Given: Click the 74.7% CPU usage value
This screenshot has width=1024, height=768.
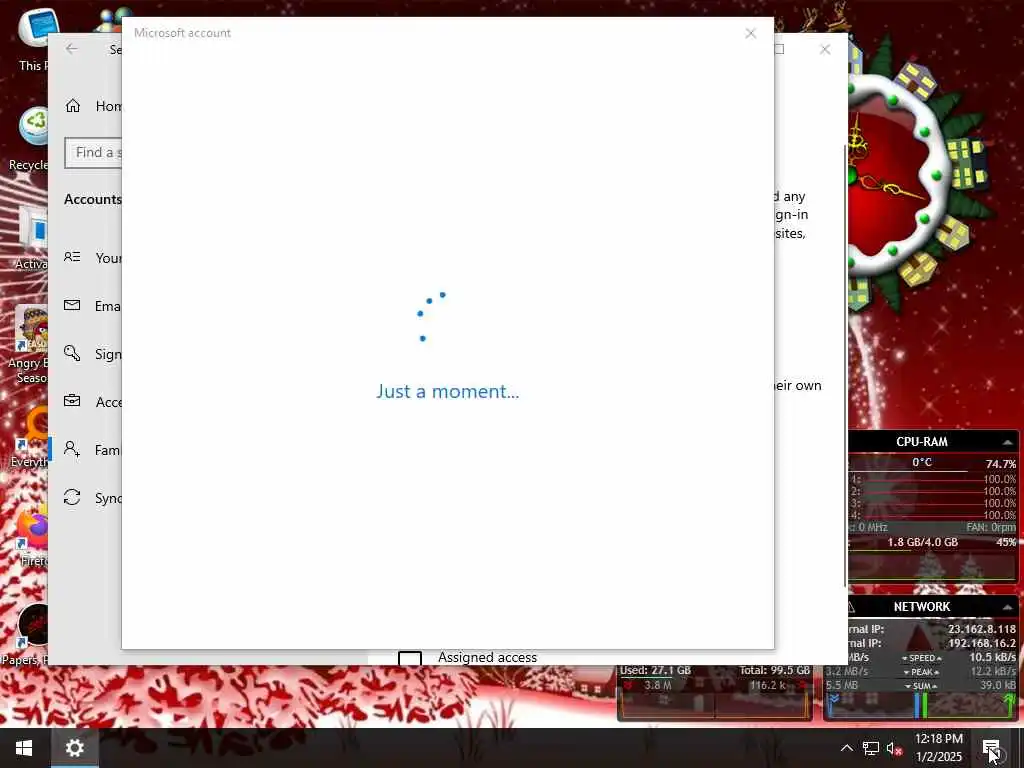Looking at the screenshot, I should 1000,464.
